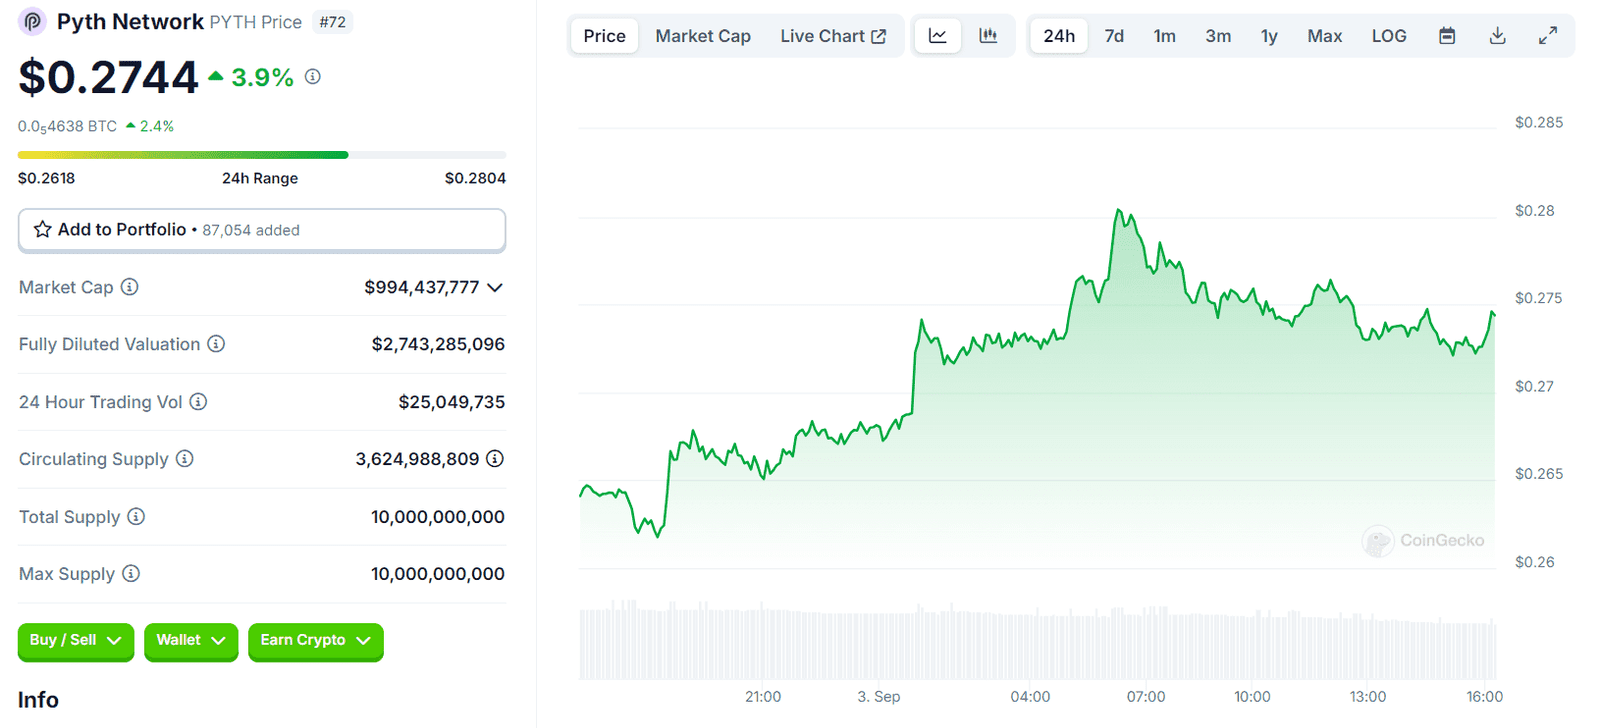Click the #72 rank badge
Screen dimensions: 1600x728
click(333, 22)
